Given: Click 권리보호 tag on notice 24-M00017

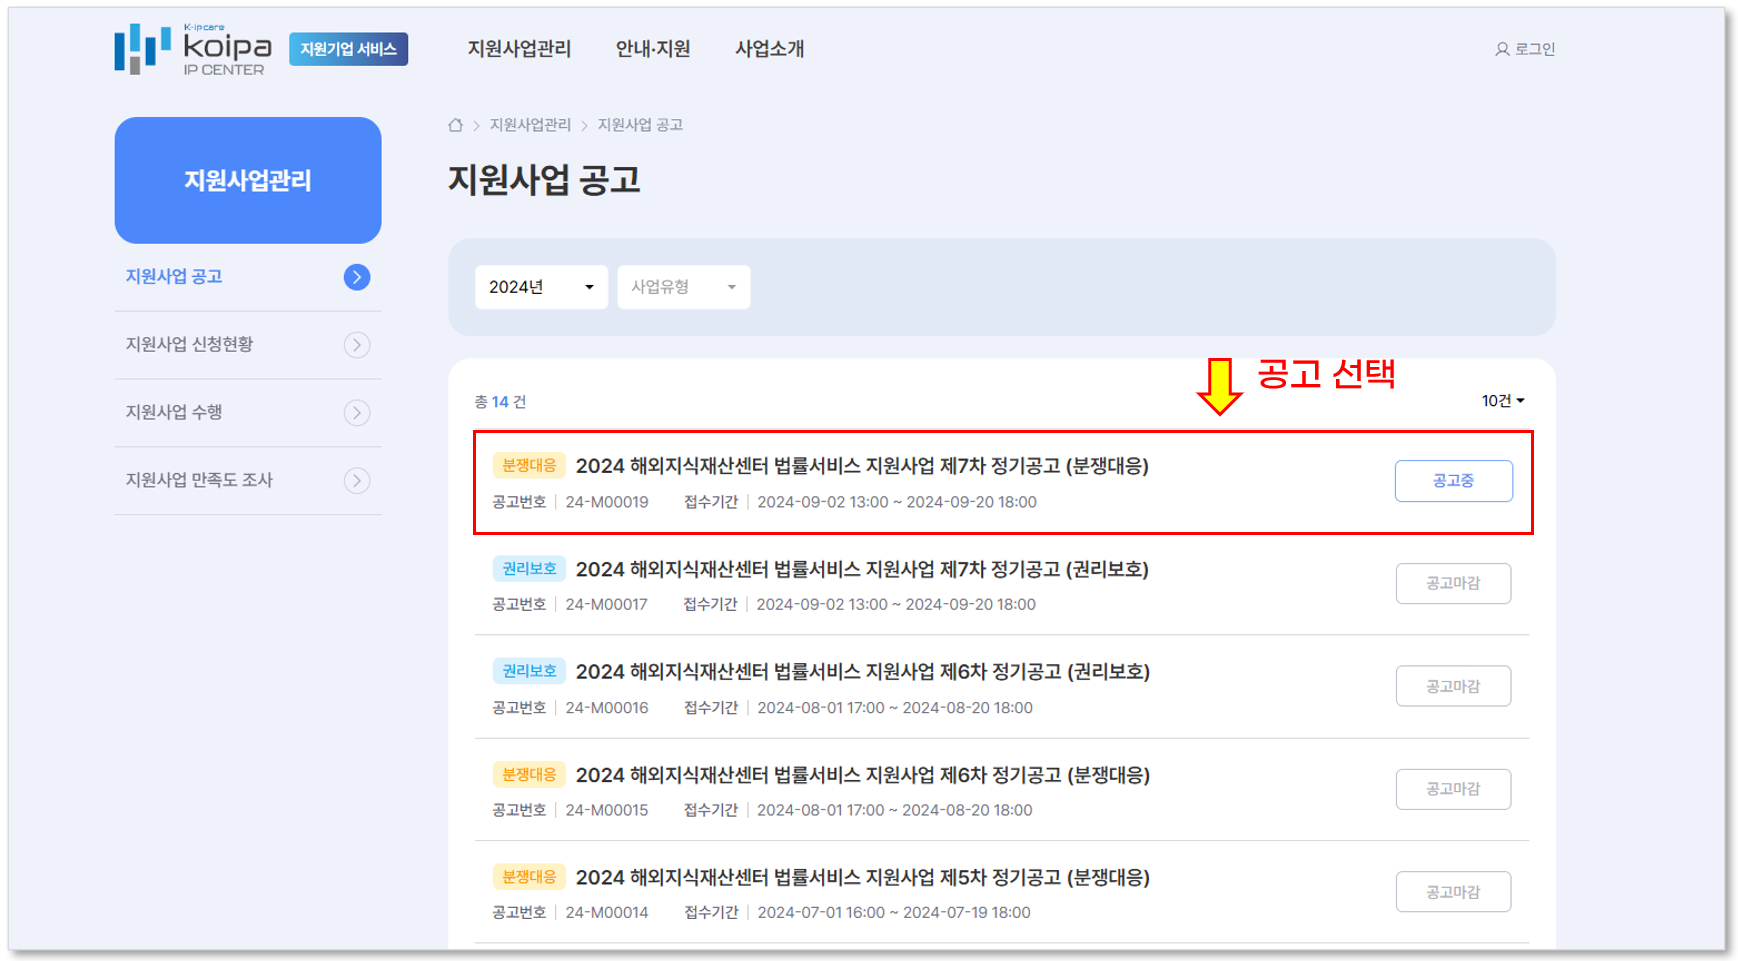Looking at the screenshot, I should (x=529, y=569).
